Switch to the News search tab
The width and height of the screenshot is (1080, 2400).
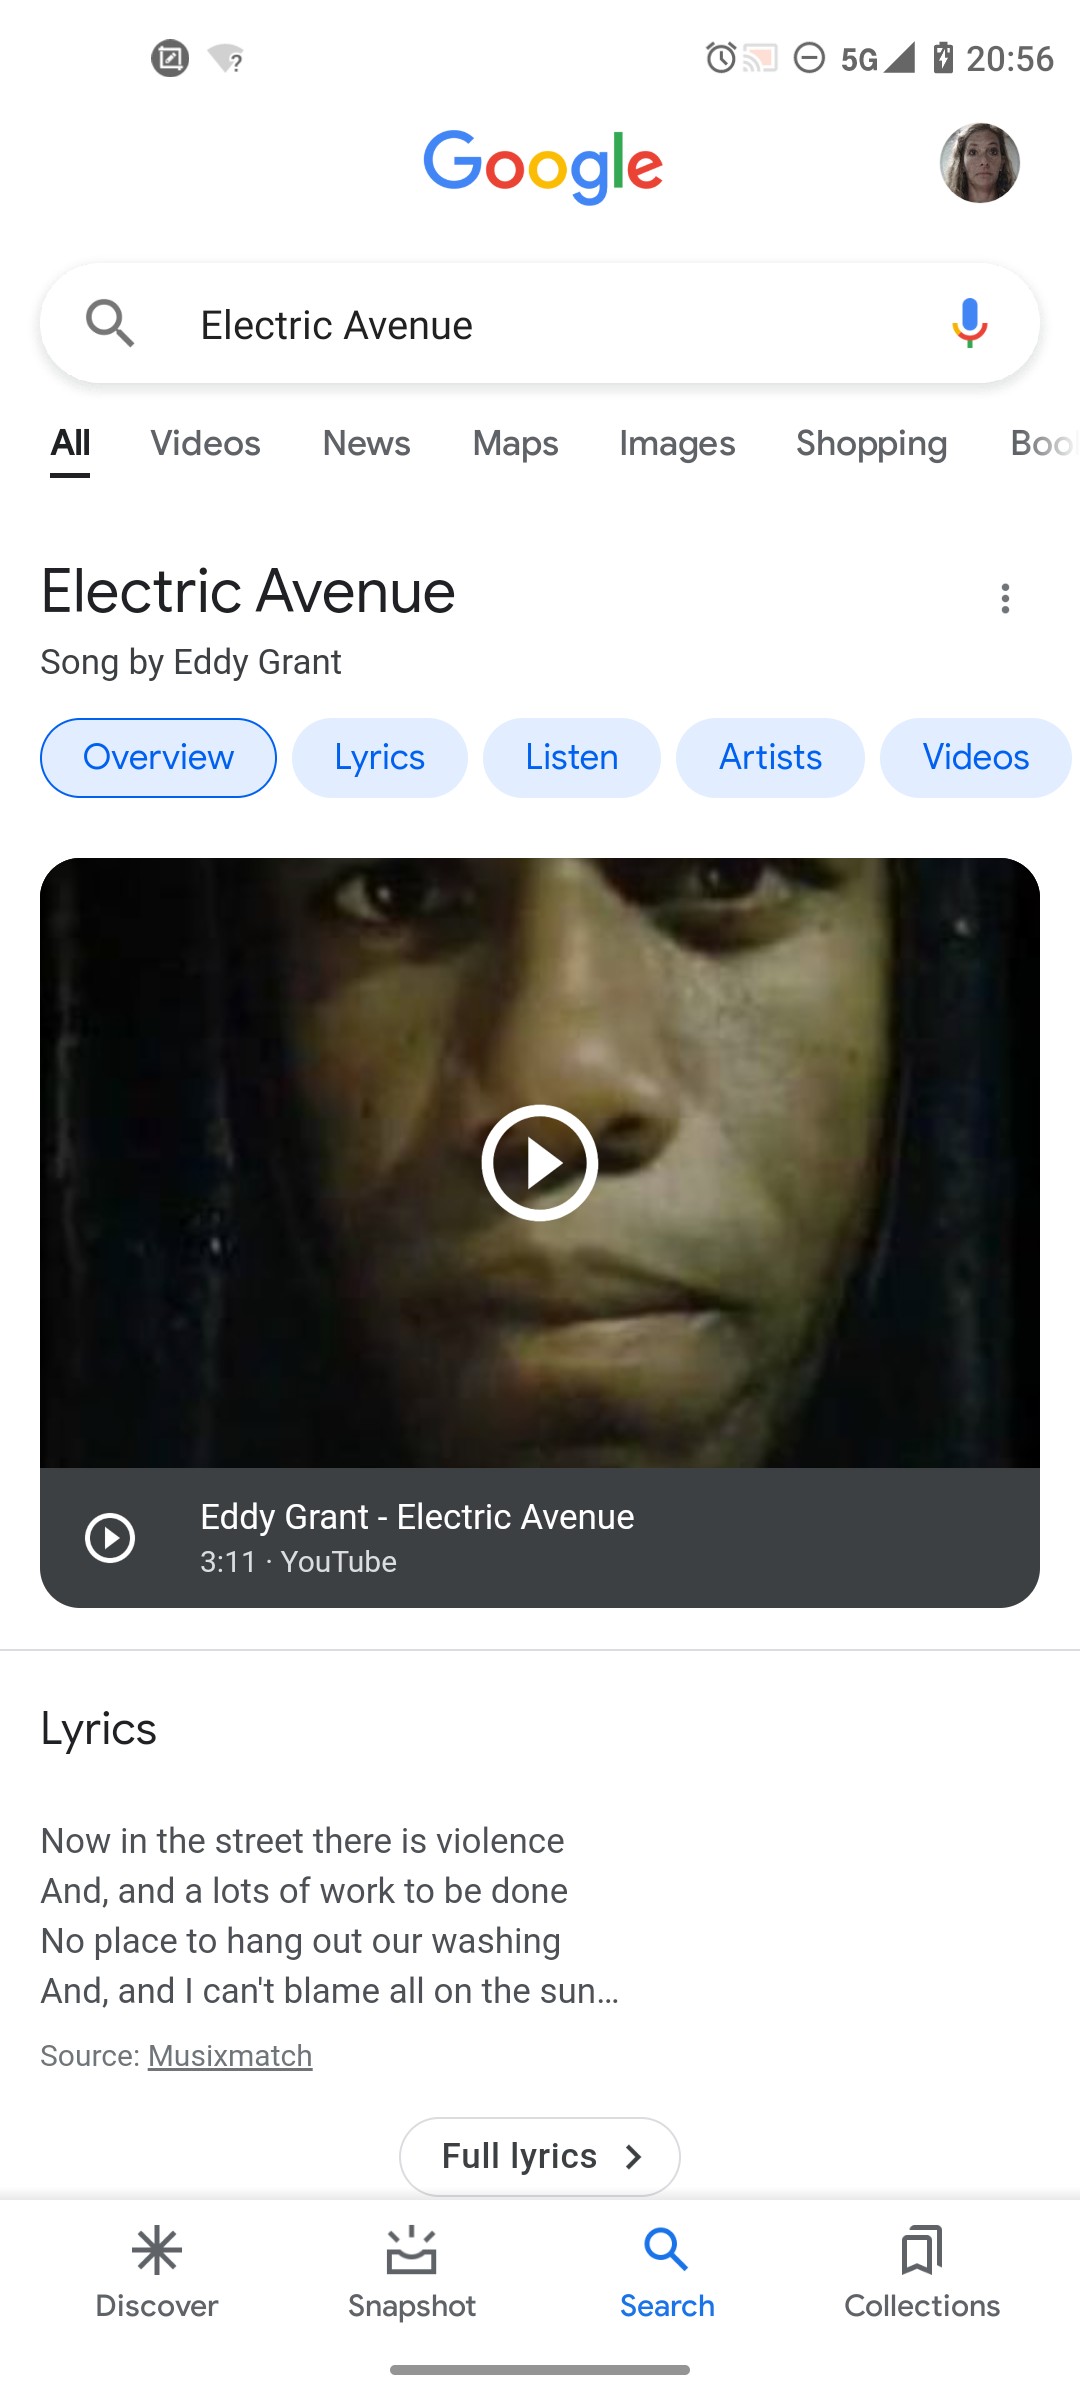point(366,443)
